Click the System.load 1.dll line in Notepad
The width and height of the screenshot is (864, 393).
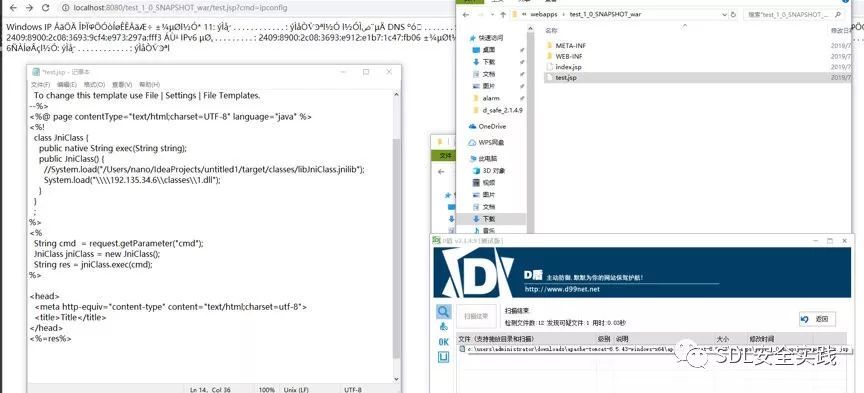[x=132, y=180]
